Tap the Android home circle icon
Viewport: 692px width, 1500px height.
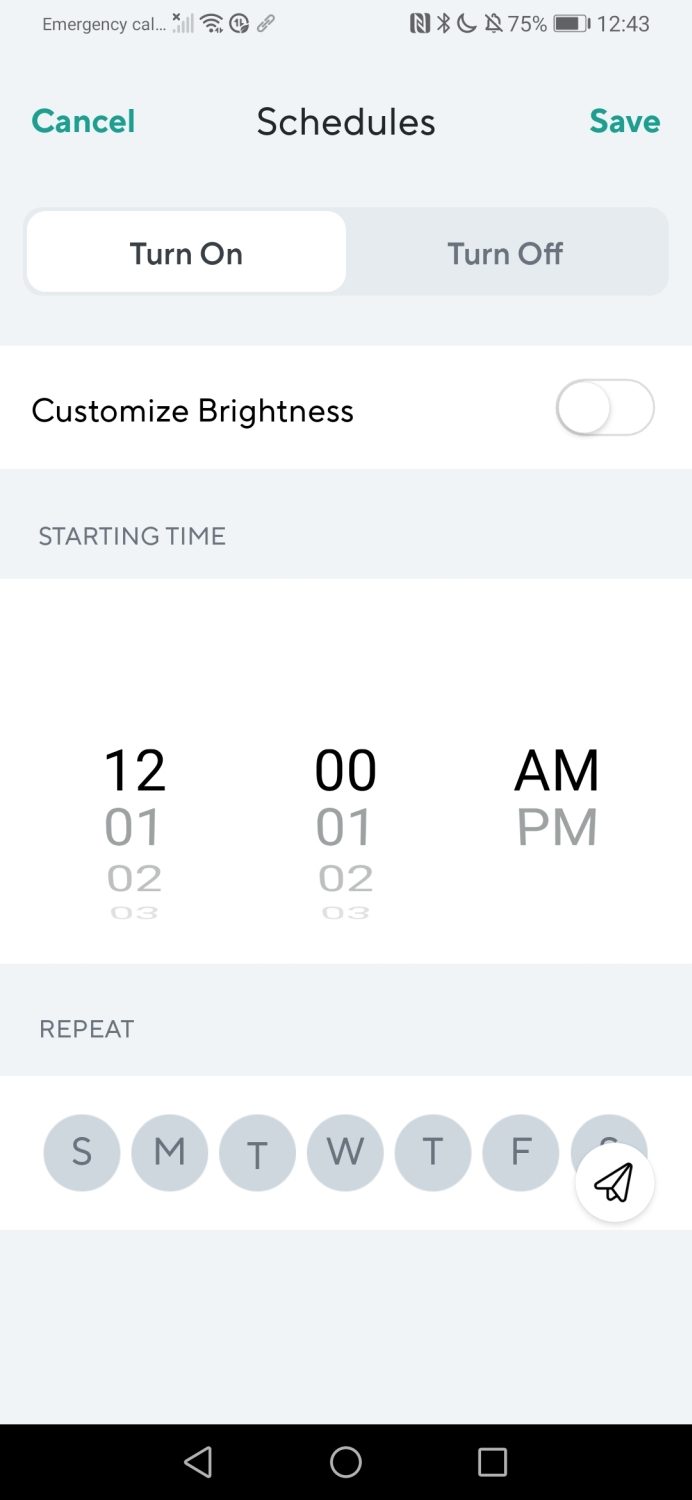tap(346, 1462)
